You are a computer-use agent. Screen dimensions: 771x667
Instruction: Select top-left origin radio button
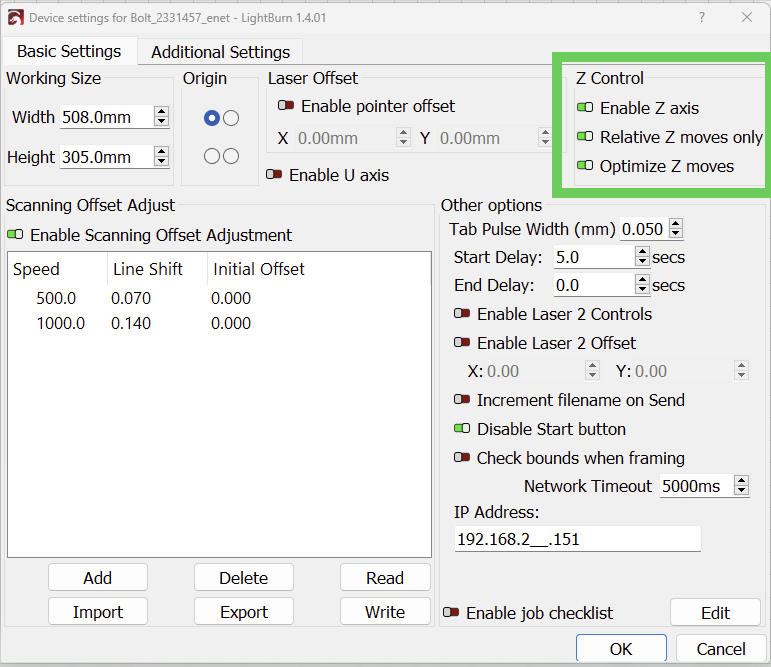tap(212, 118)
